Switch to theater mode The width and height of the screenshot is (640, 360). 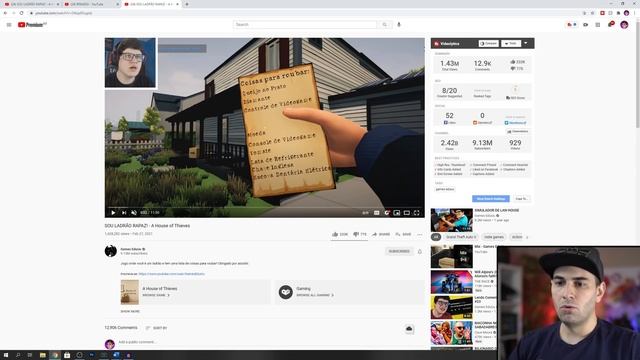pyautogui.click(x=407, y=213)
